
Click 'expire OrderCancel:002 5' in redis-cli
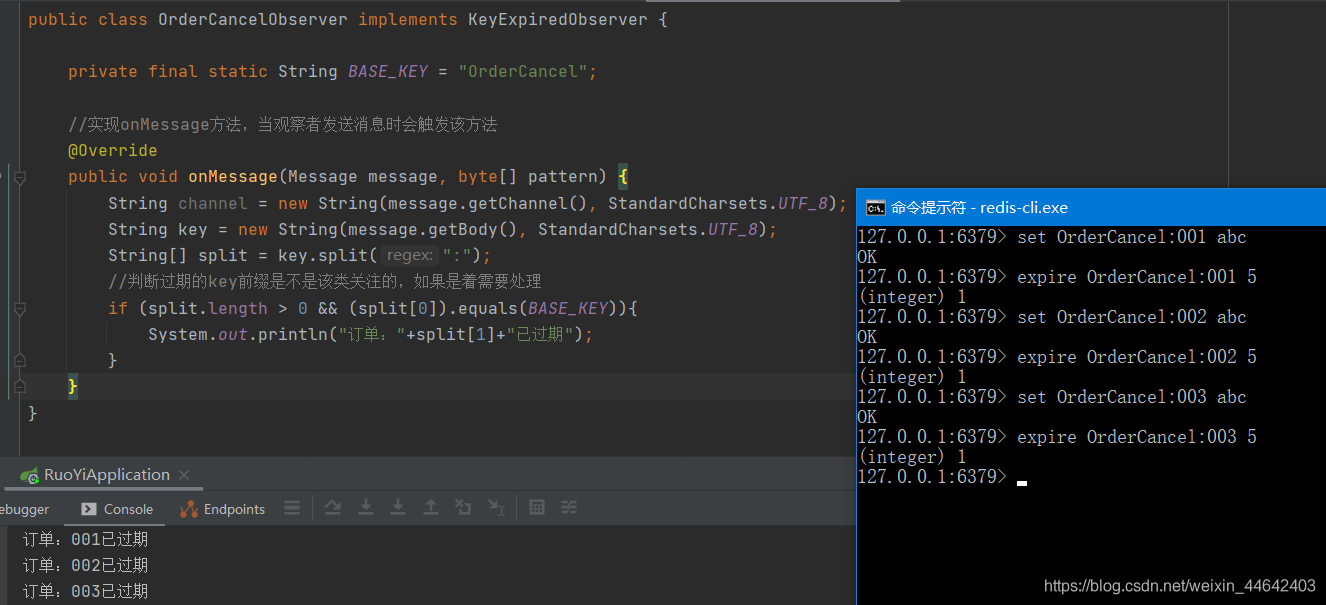coord(1137,357)
